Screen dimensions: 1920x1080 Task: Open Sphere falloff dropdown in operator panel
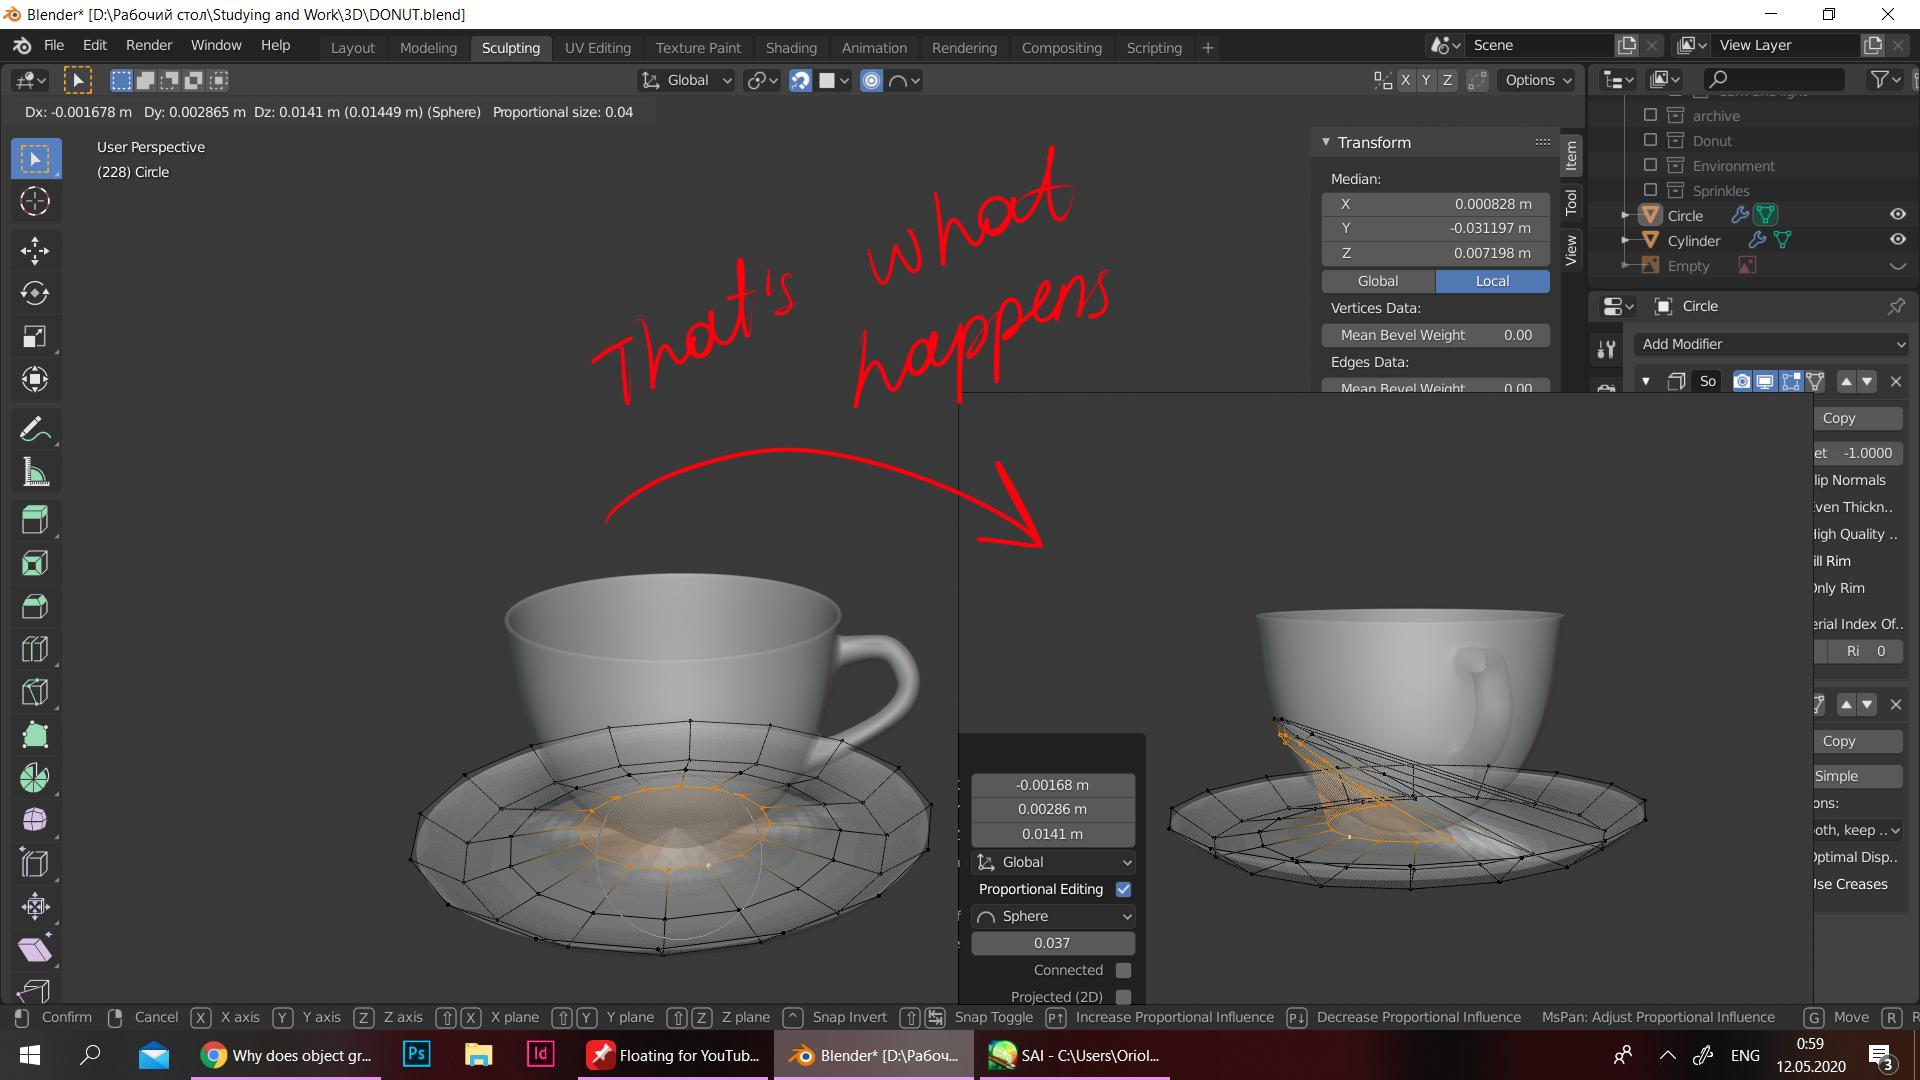[x=1053, y=916]
